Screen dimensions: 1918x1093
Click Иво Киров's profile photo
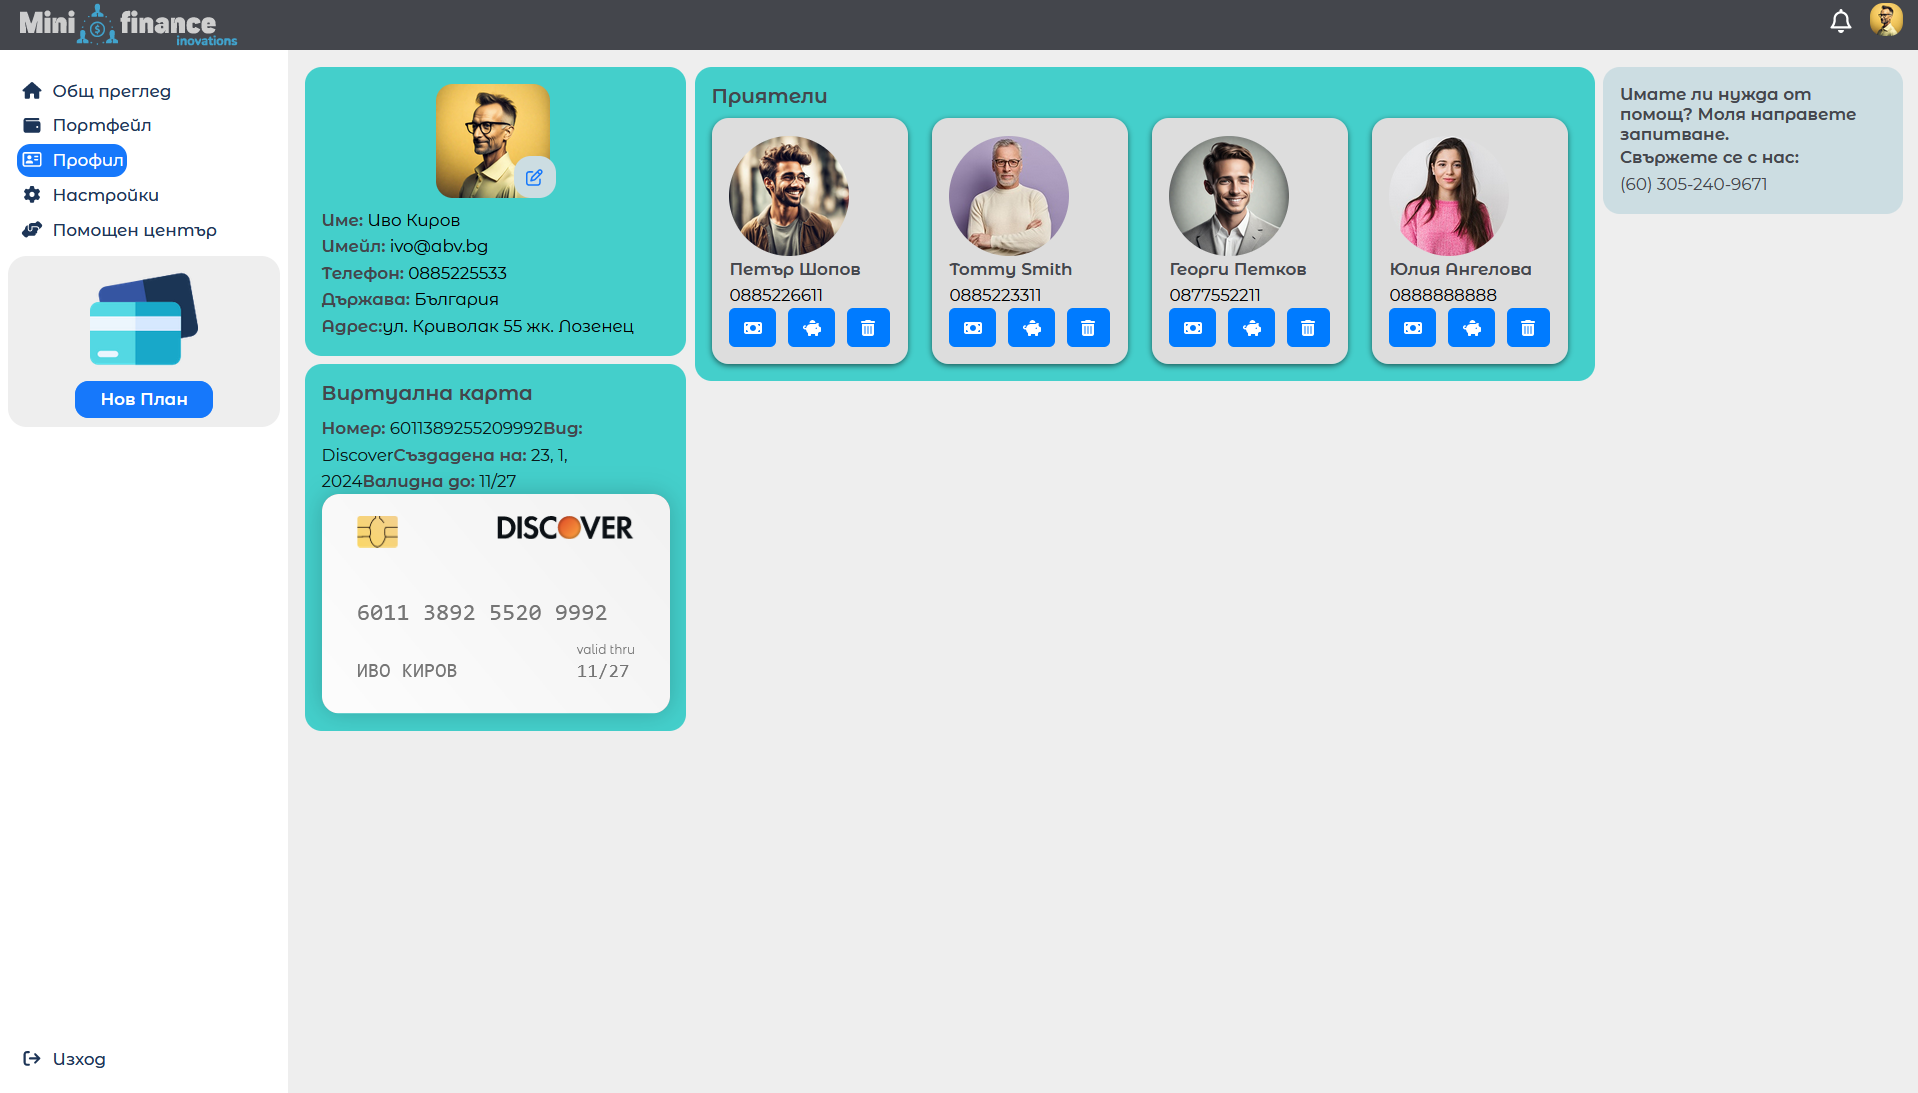point(492,140)
